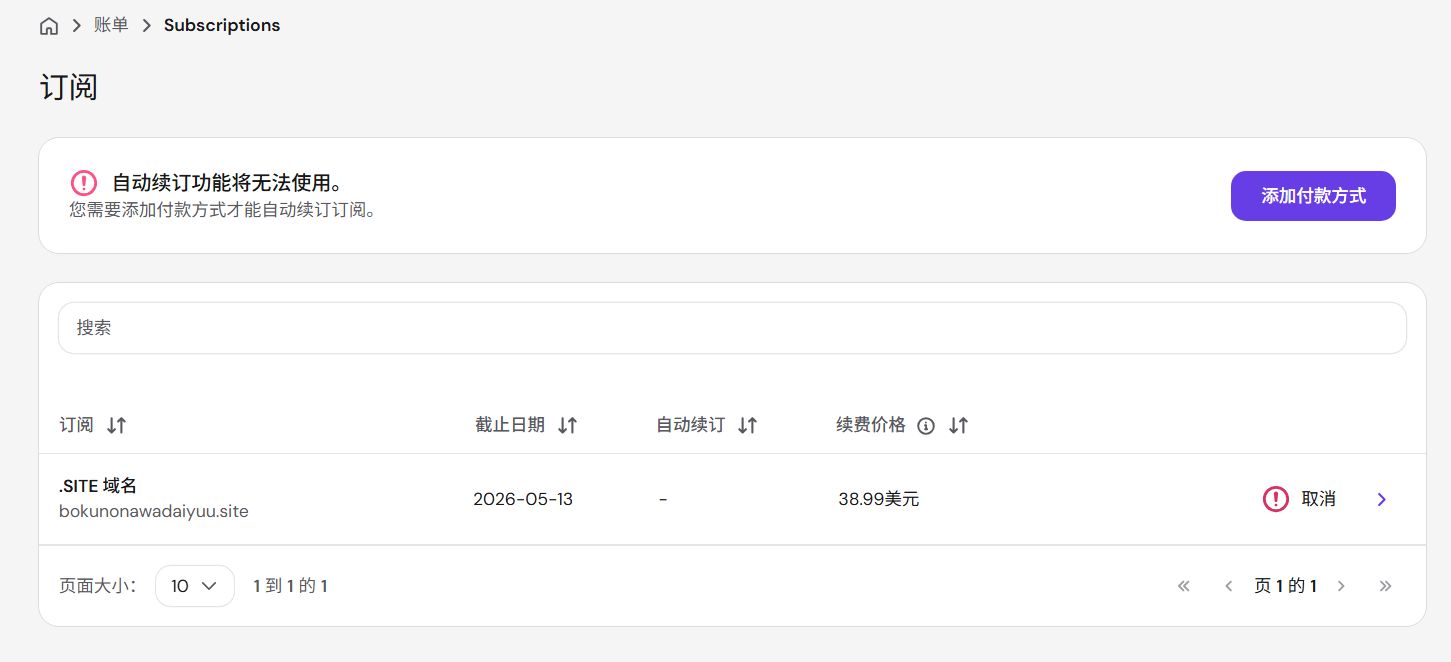Click the price 38.99美元

coord(879,499)
